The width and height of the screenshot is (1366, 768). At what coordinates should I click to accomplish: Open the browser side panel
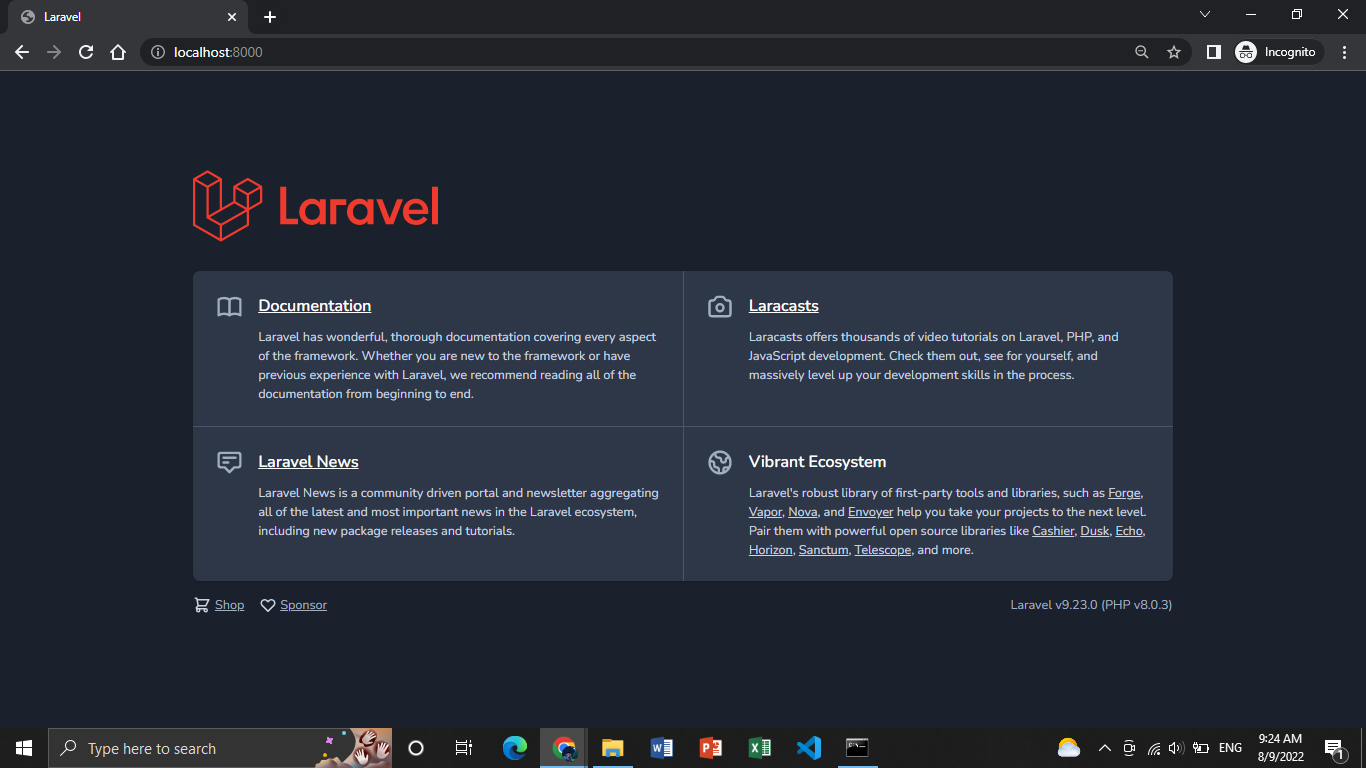click(1214, 52)
